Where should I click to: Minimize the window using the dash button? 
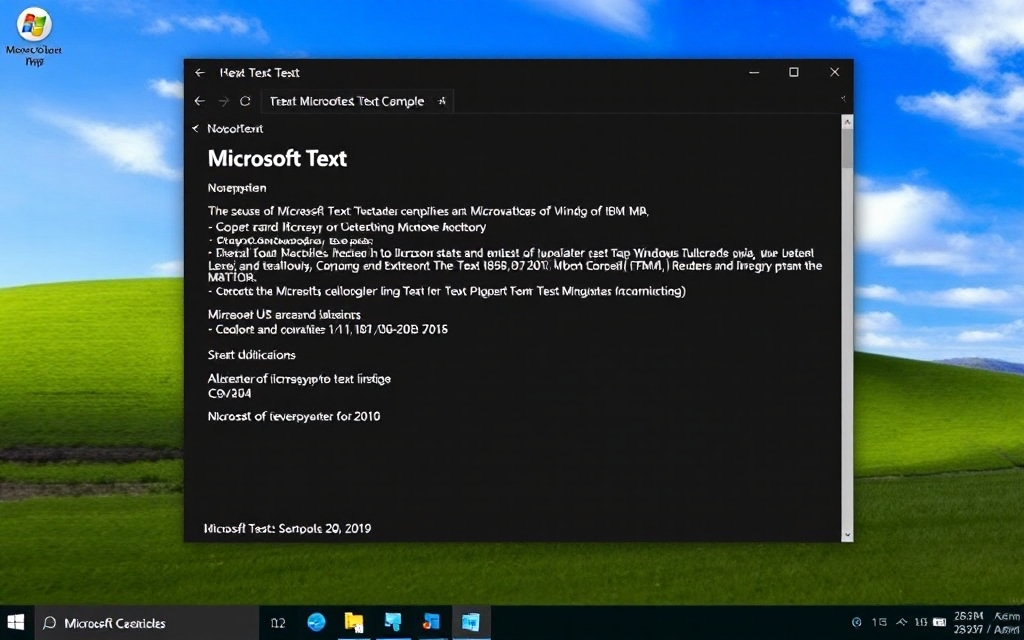754,72
